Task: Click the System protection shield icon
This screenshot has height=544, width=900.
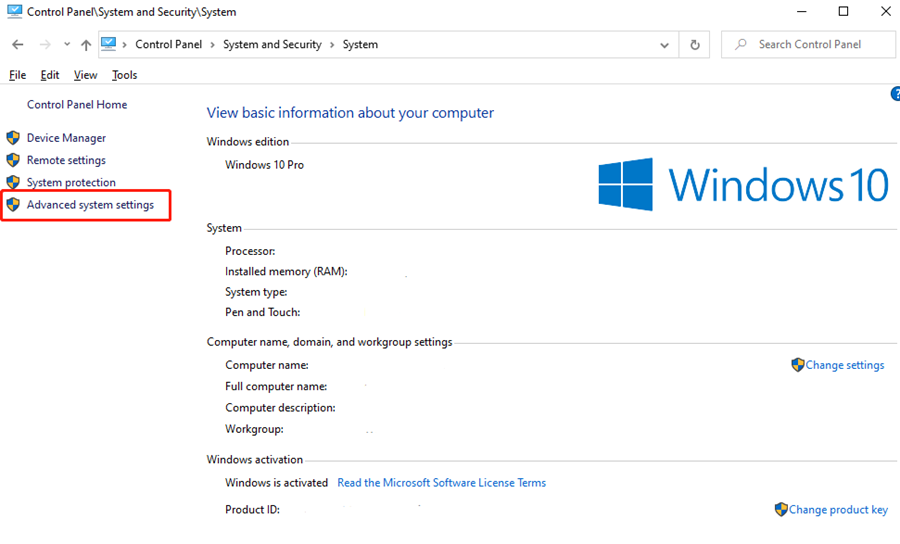Action: (x=13, y=182)
